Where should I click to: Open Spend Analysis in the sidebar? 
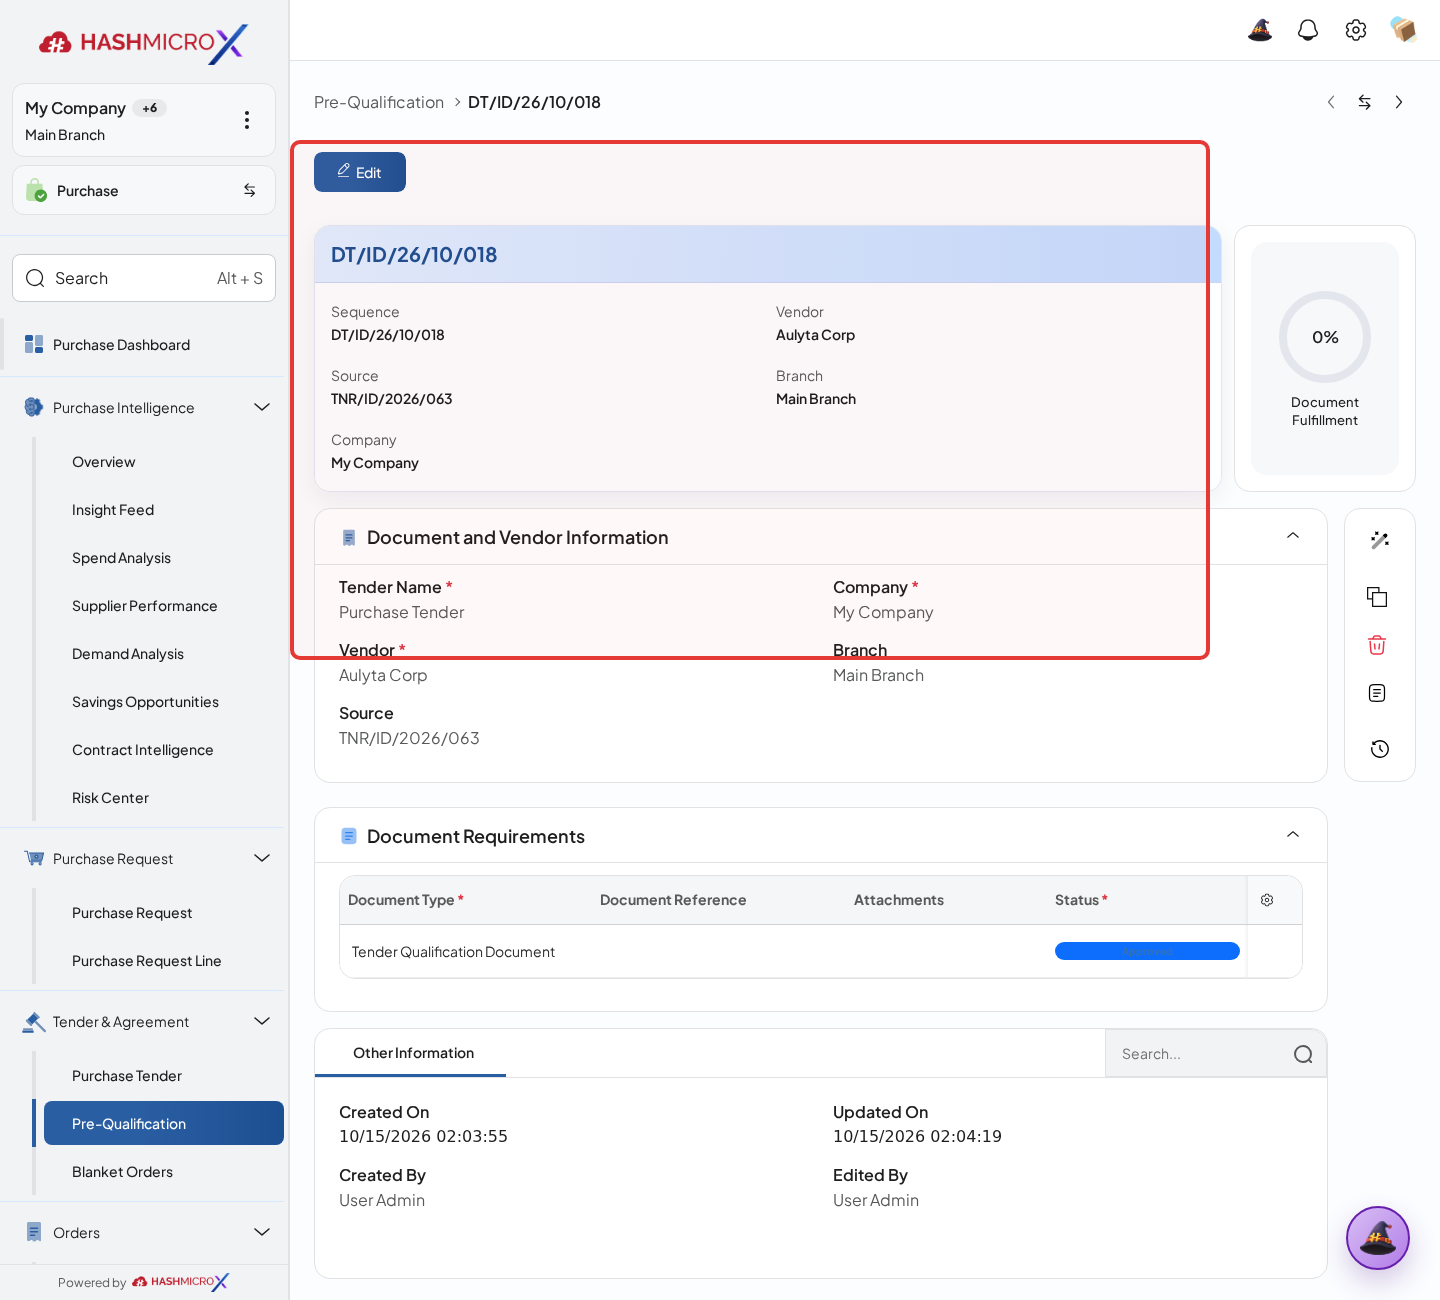click(x=121, y=558)
